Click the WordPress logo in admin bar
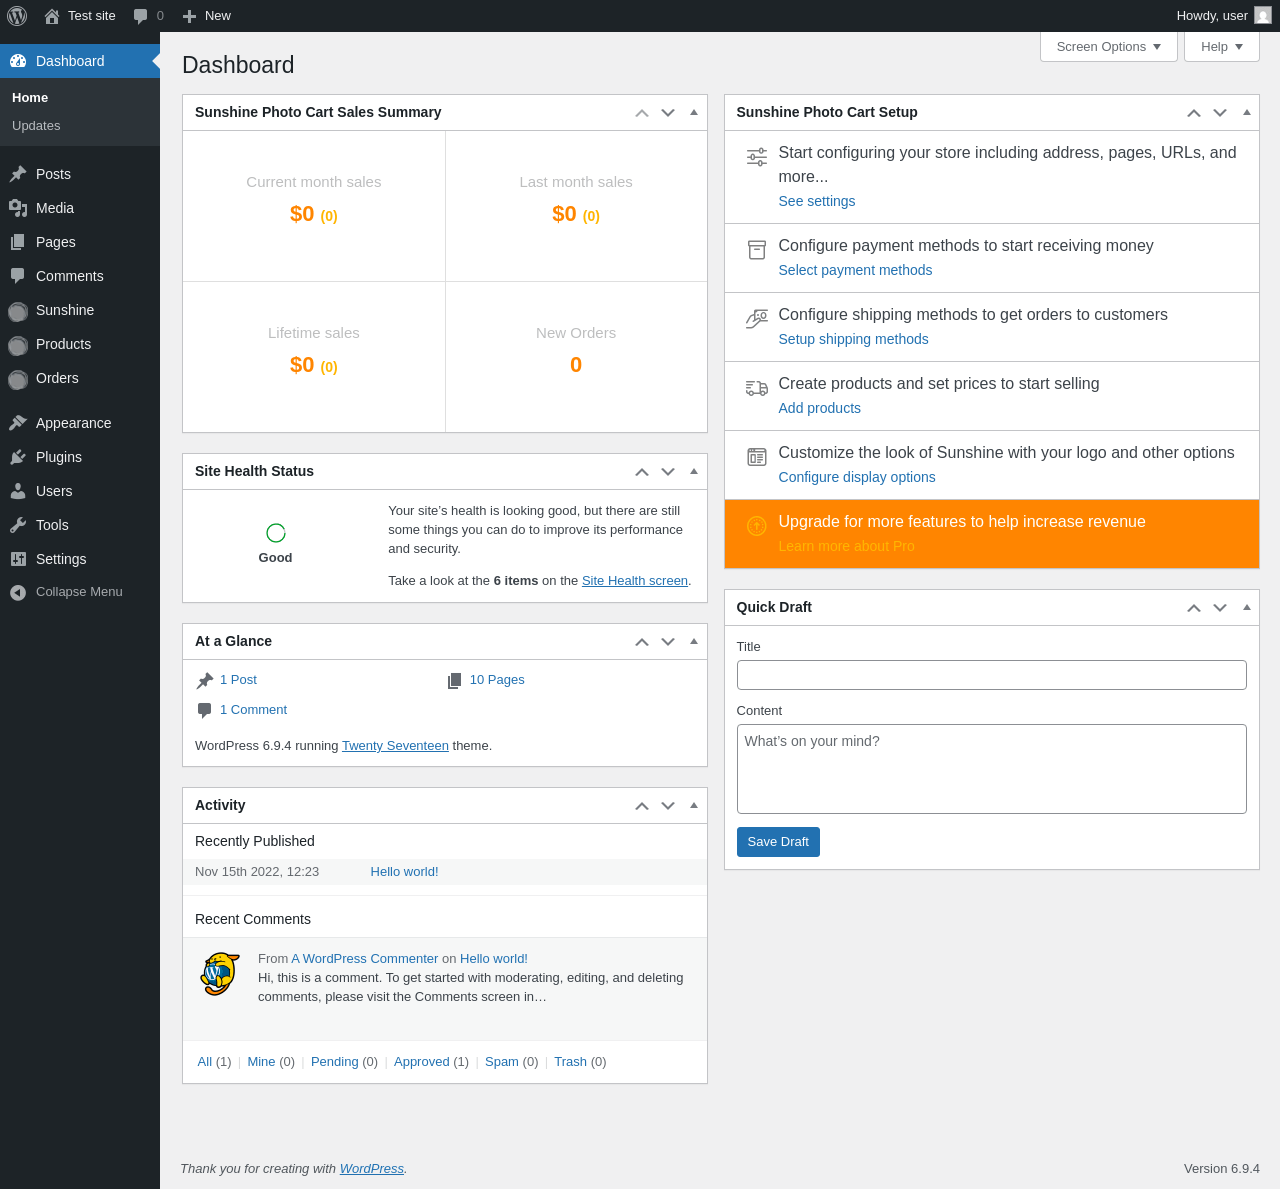The image size is (1280, 1189). pos(17,16)
